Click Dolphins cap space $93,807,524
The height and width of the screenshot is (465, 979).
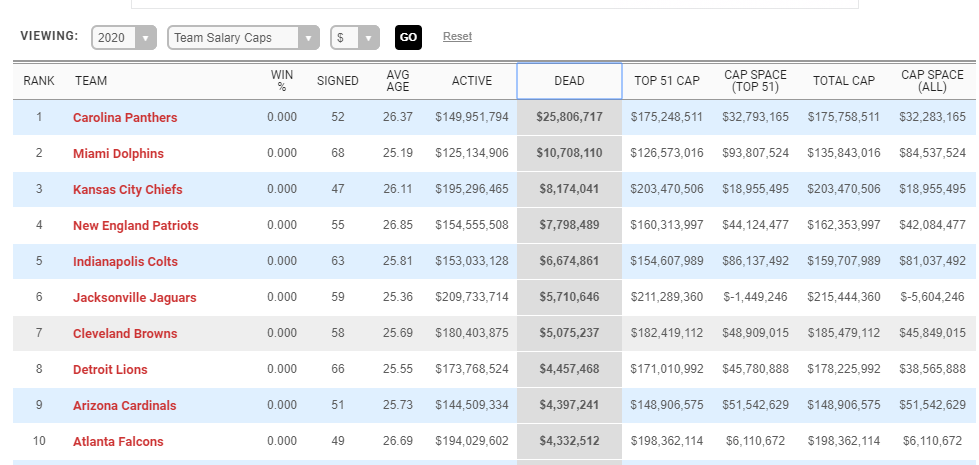point(755,153)
